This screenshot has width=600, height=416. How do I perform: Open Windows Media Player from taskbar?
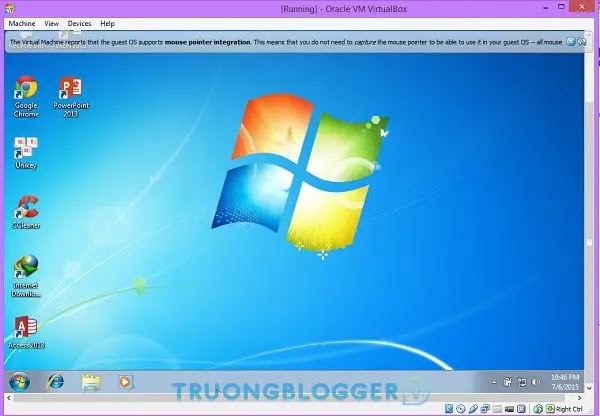(125, 382)
